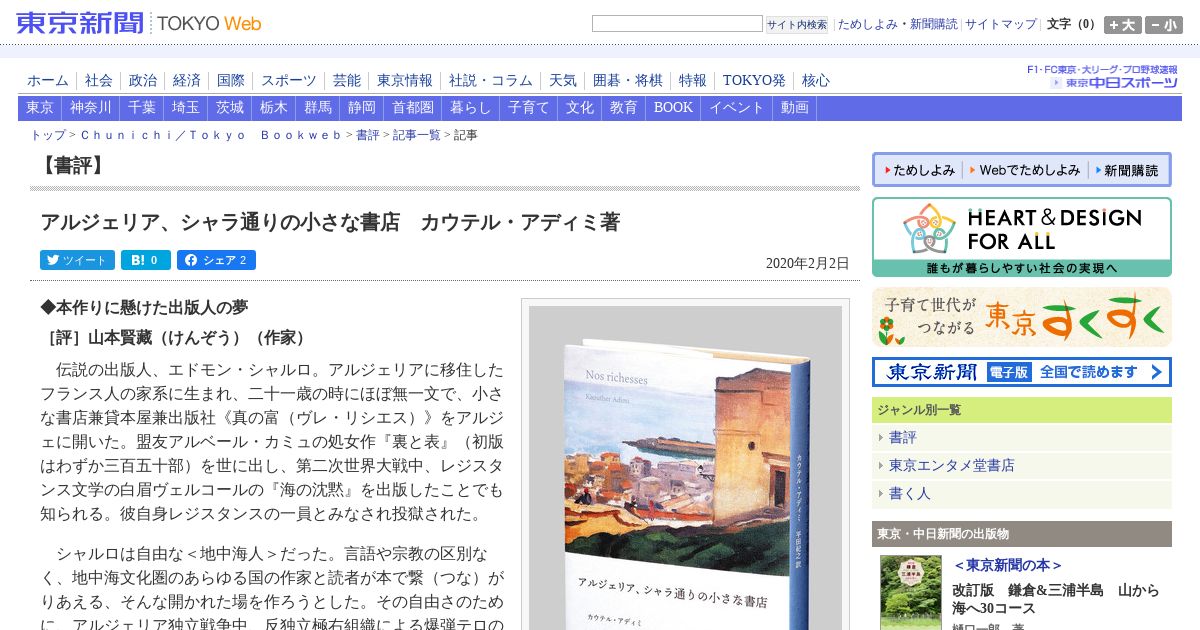Viewport: 1200px width, 630px height.
Task: Tweet this article via Twitter button
Action: tap(77, 260)
